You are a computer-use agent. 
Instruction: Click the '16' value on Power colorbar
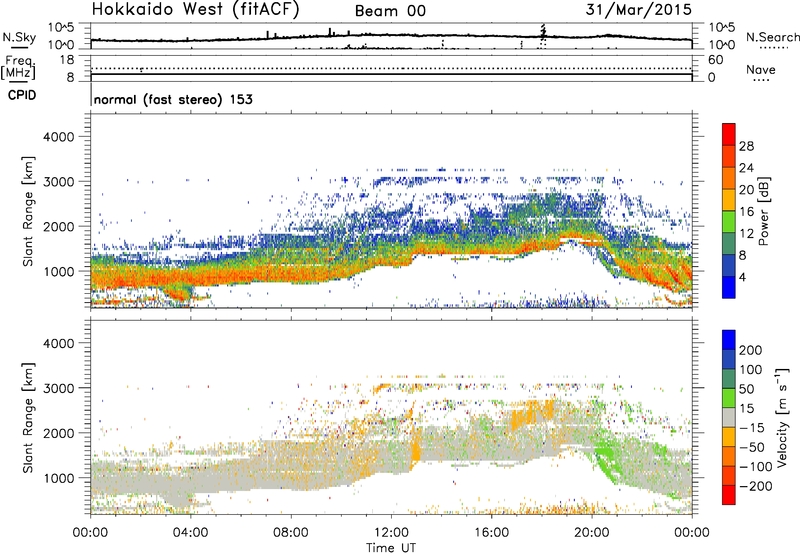746,212
